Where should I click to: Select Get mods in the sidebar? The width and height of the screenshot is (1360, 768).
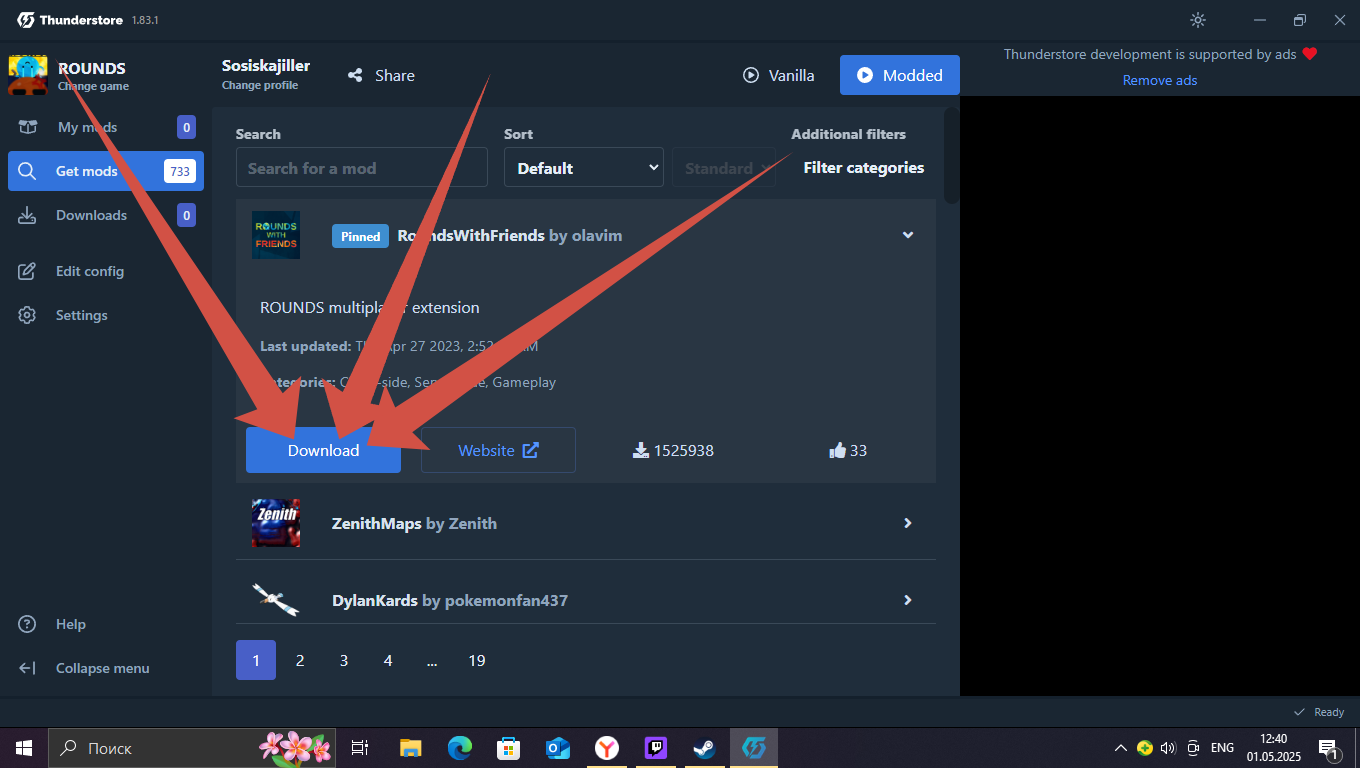coord(105,171)
